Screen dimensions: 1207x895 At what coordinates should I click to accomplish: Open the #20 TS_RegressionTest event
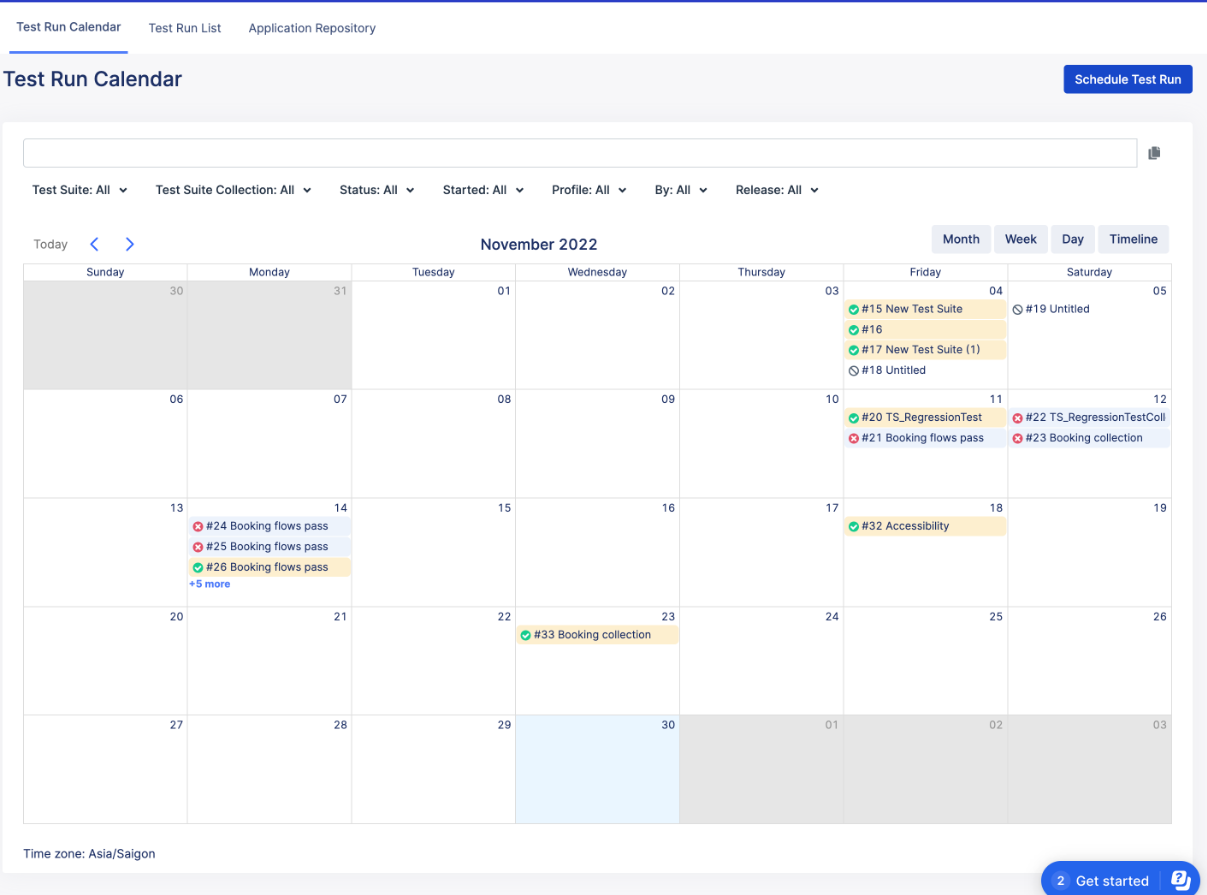925,418
